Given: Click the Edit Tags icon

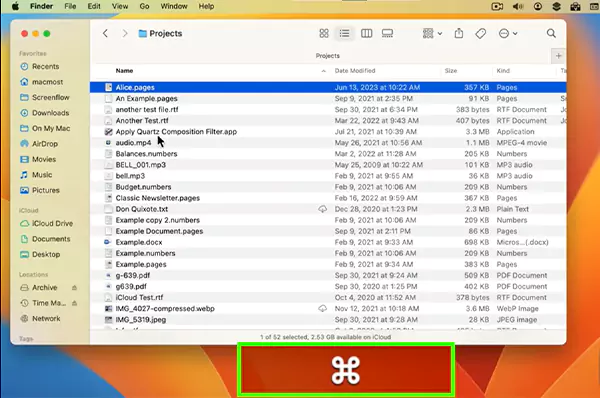Looking at the screenshot, I should pyautogui.click(x=481, y=34).
